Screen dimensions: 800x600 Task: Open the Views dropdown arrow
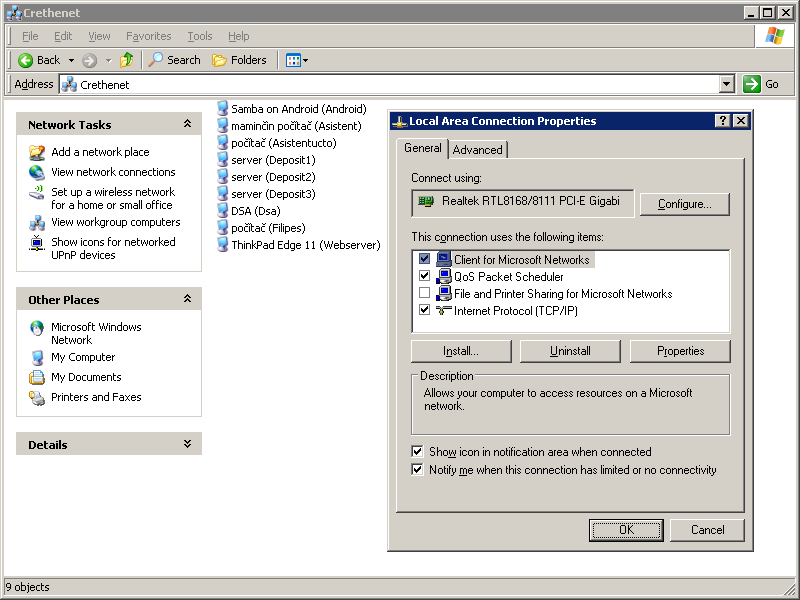click(306, 60)
